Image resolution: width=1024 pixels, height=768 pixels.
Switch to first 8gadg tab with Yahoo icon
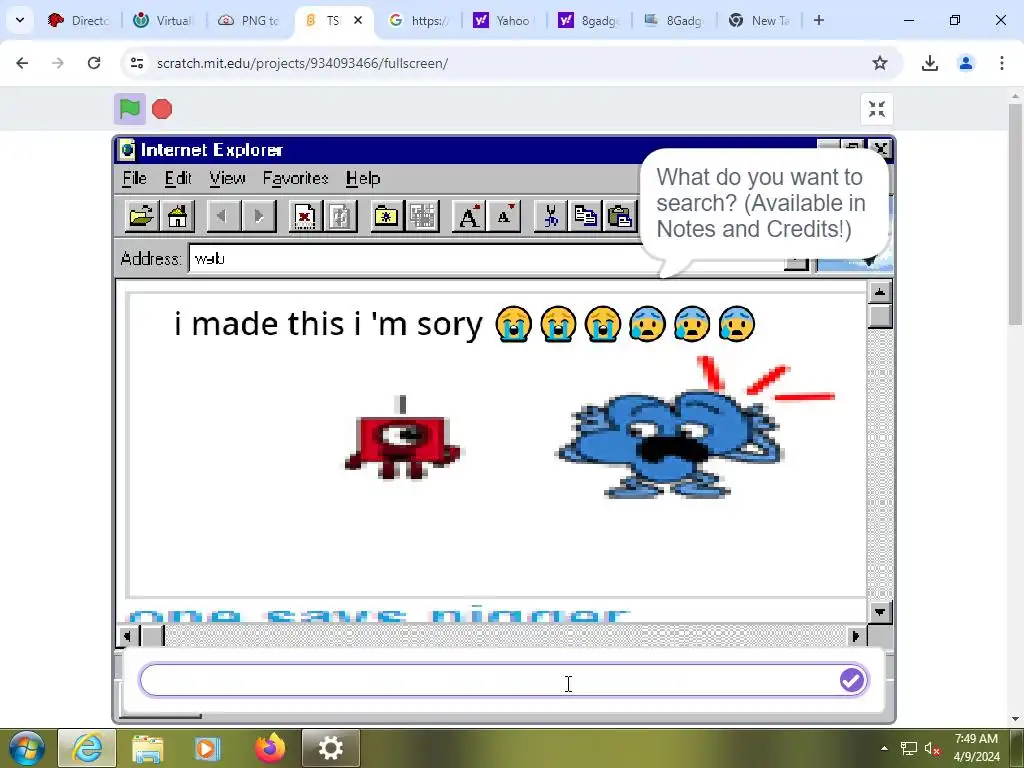click(588, 20)
